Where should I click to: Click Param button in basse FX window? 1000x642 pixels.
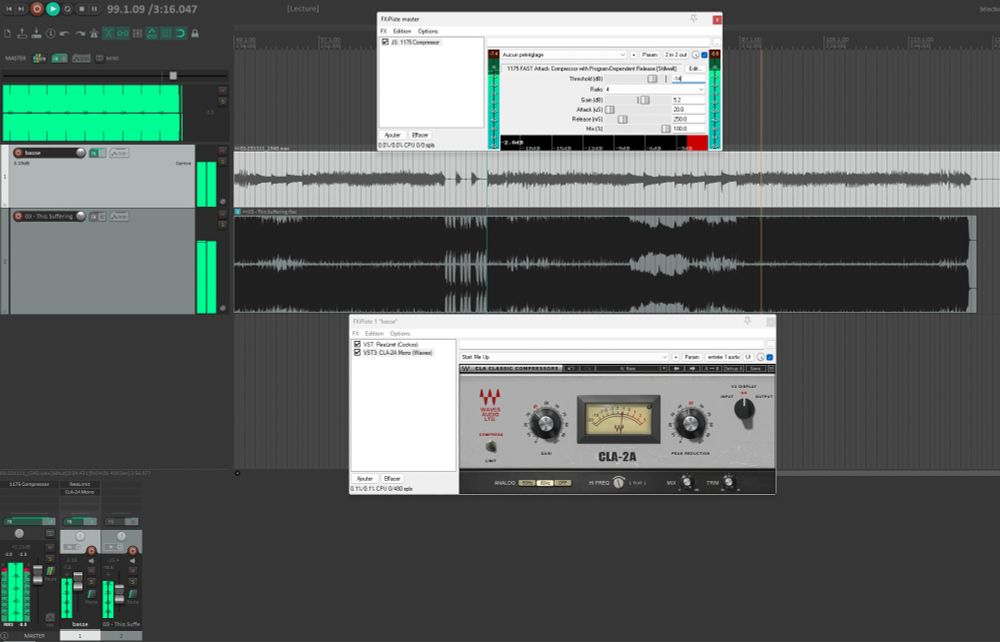click(692, 357)
